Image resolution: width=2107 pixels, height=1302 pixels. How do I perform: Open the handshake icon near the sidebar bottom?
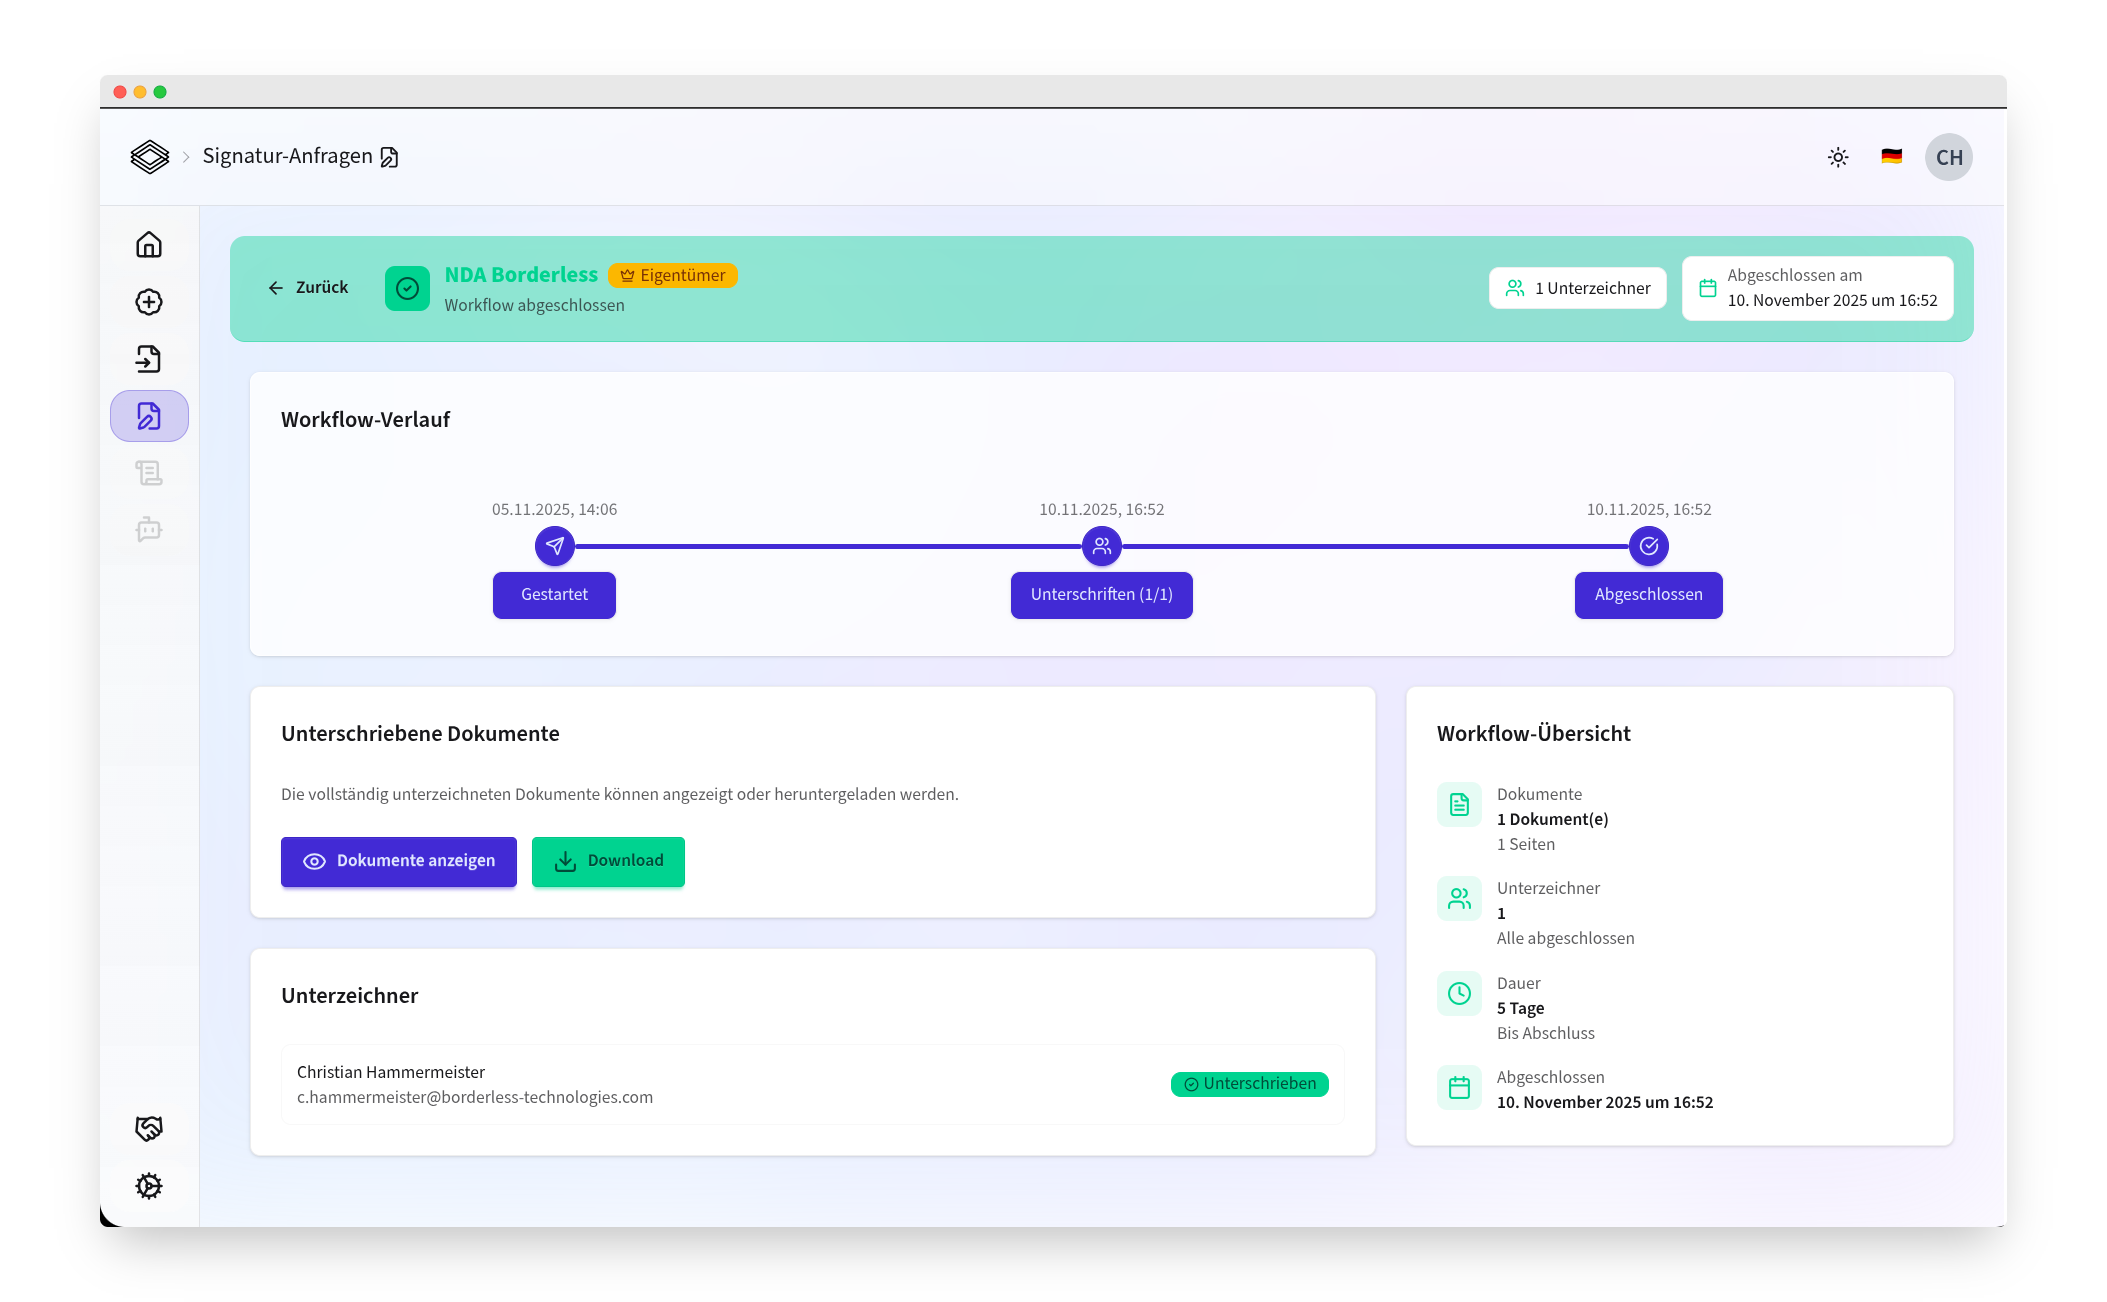coord(148,1128)
